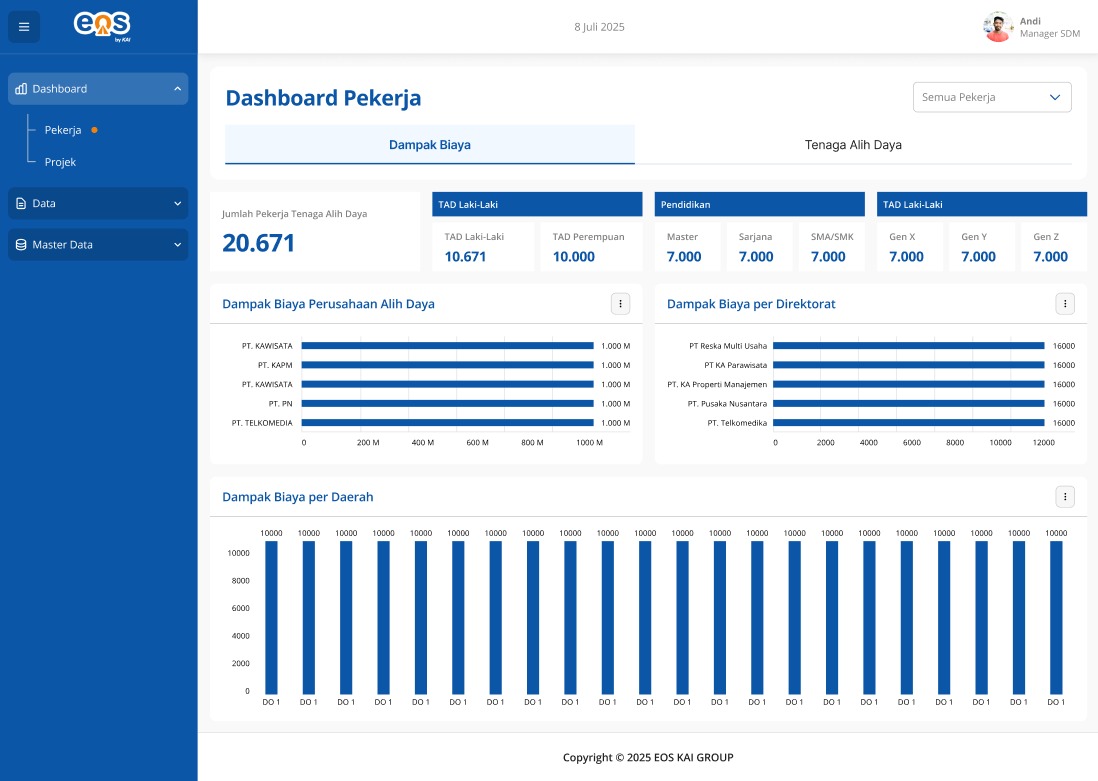Click TAD Perempuan value 10.000
Viewport: 1098px width, 781px height.
point(574,257)
